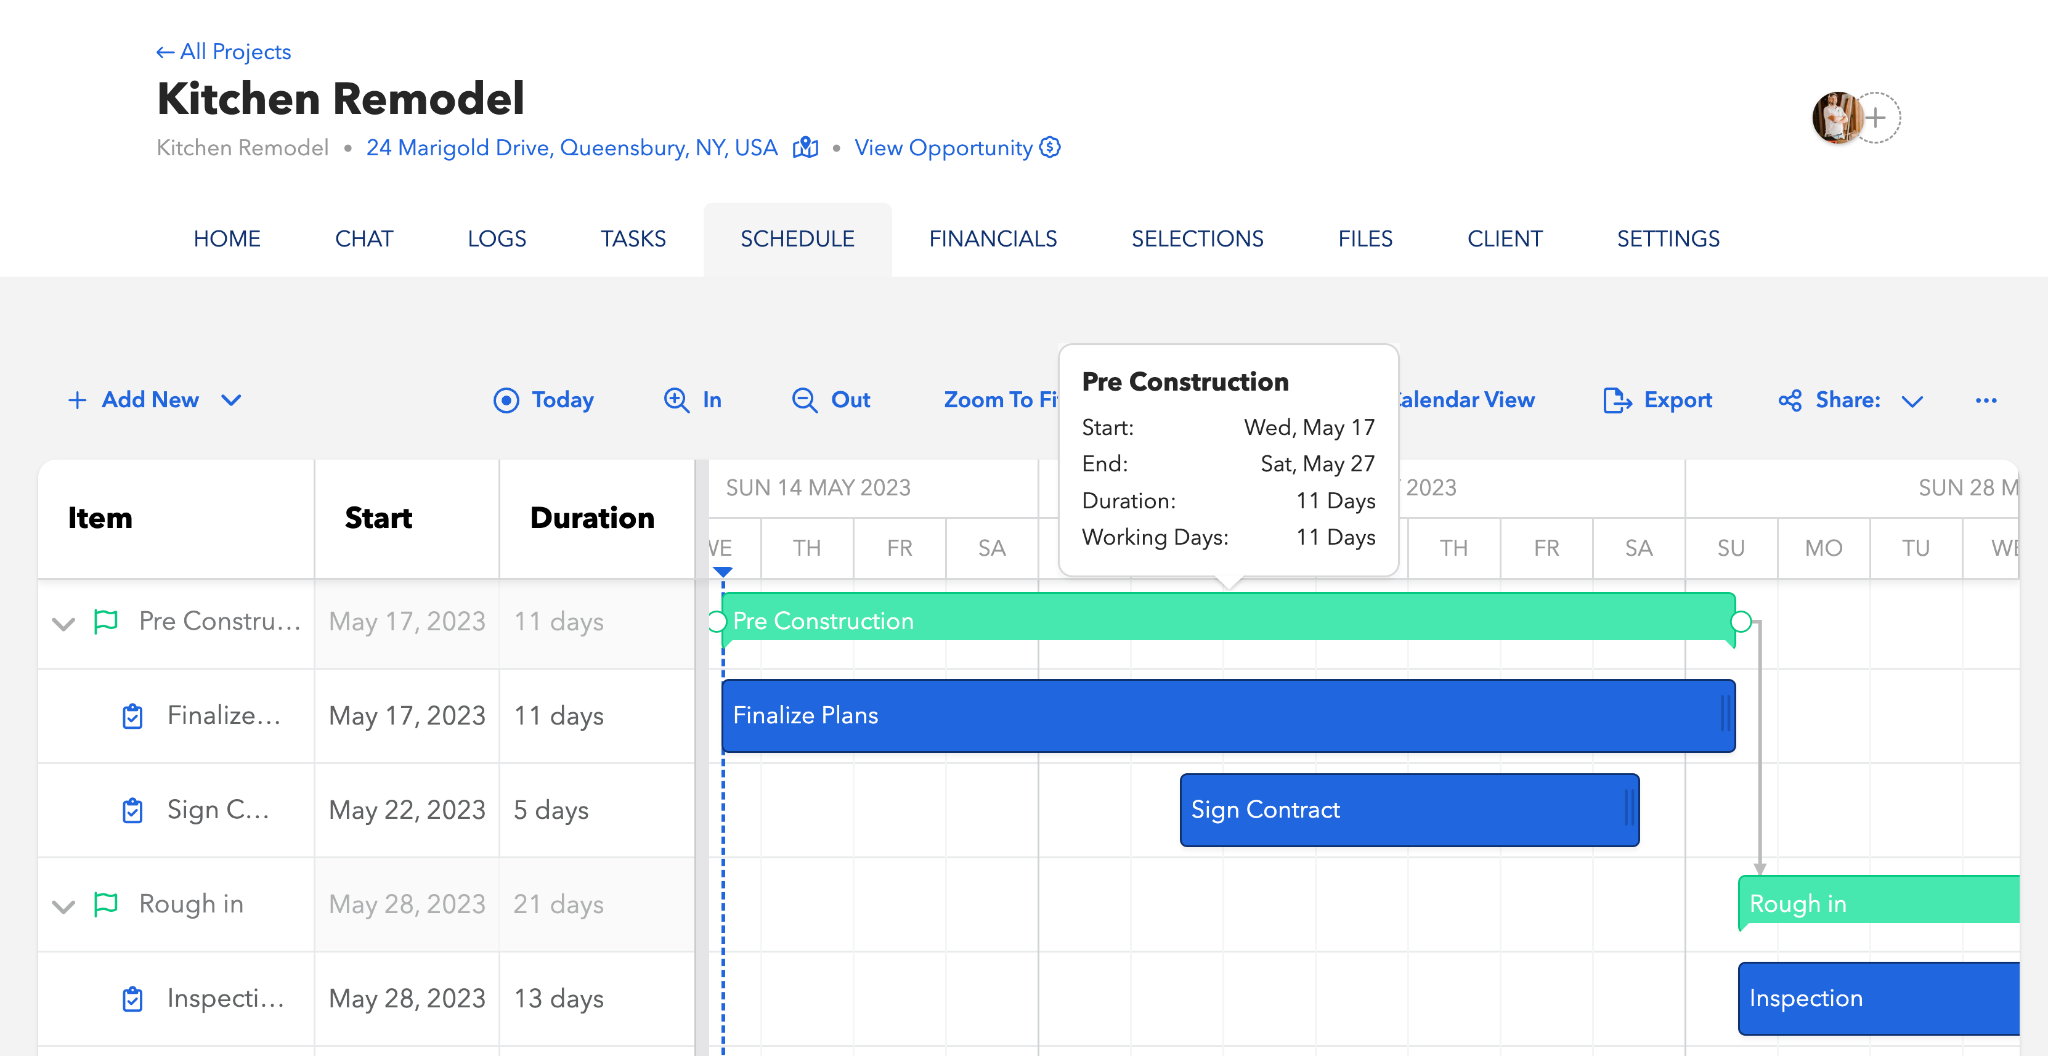
Task: Jump to Today in the schedule
Action: 544,400
